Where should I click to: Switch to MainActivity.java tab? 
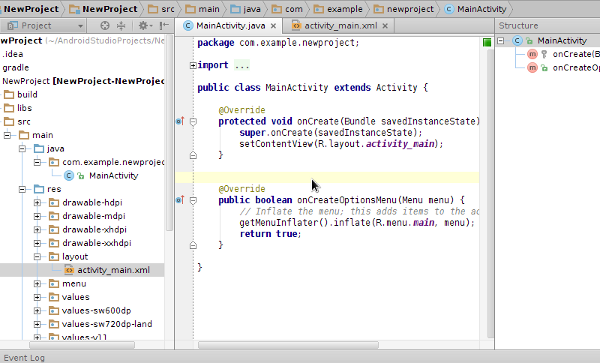pos(230,26)
